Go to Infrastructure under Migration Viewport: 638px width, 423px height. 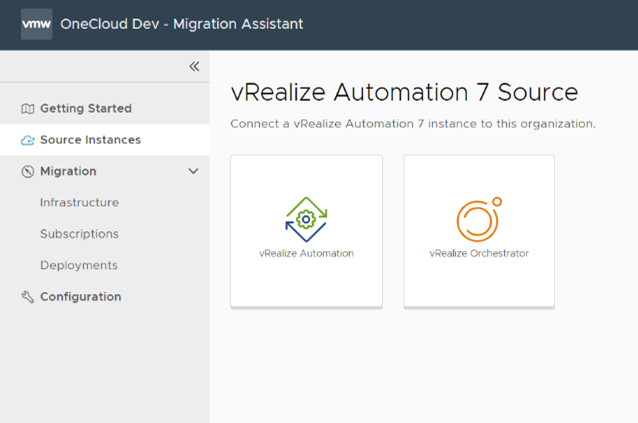pos(79,203)
